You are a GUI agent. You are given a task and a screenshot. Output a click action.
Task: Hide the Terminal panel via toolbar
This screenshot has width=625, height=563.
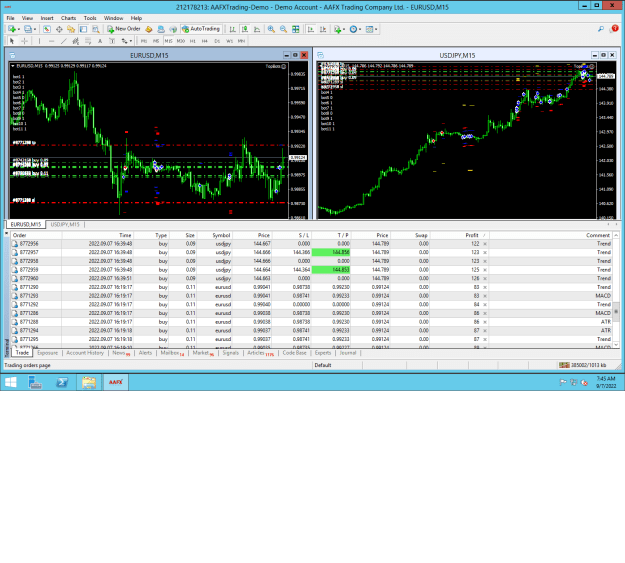coord(83,29)
